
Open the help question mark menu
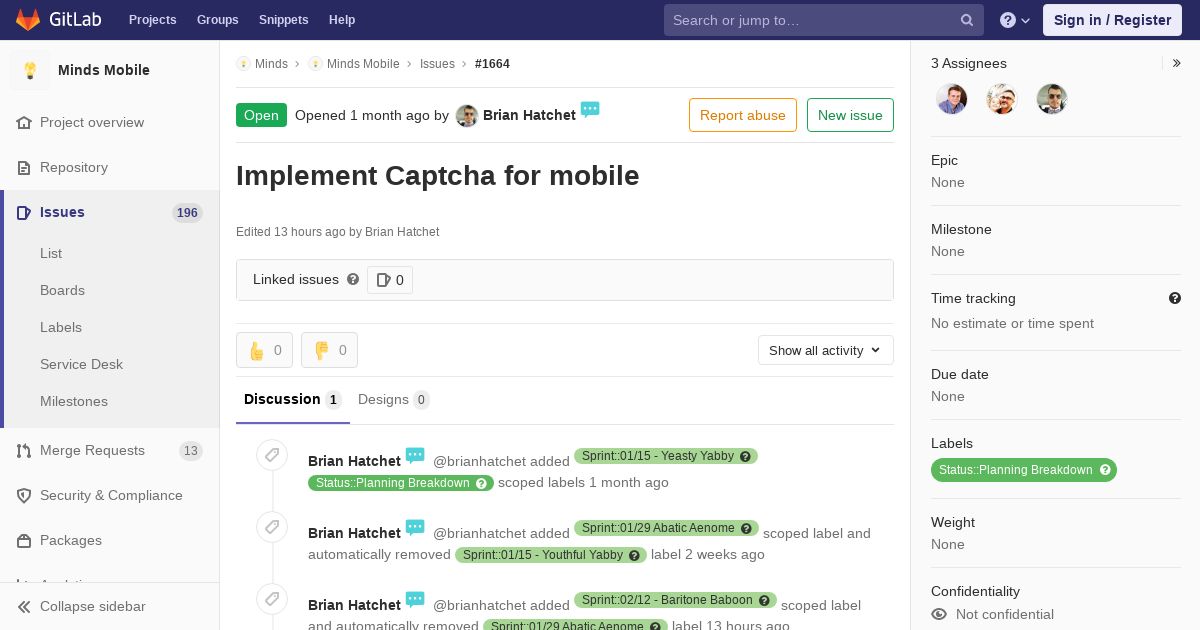click(x=1015, y=20)
